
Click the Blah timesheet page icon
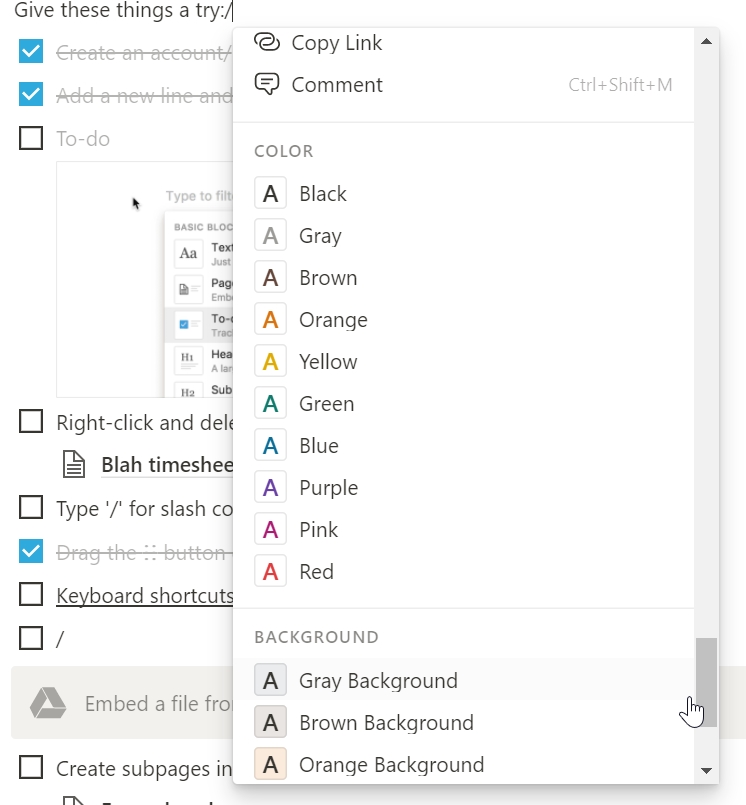[x=74, y=465]
